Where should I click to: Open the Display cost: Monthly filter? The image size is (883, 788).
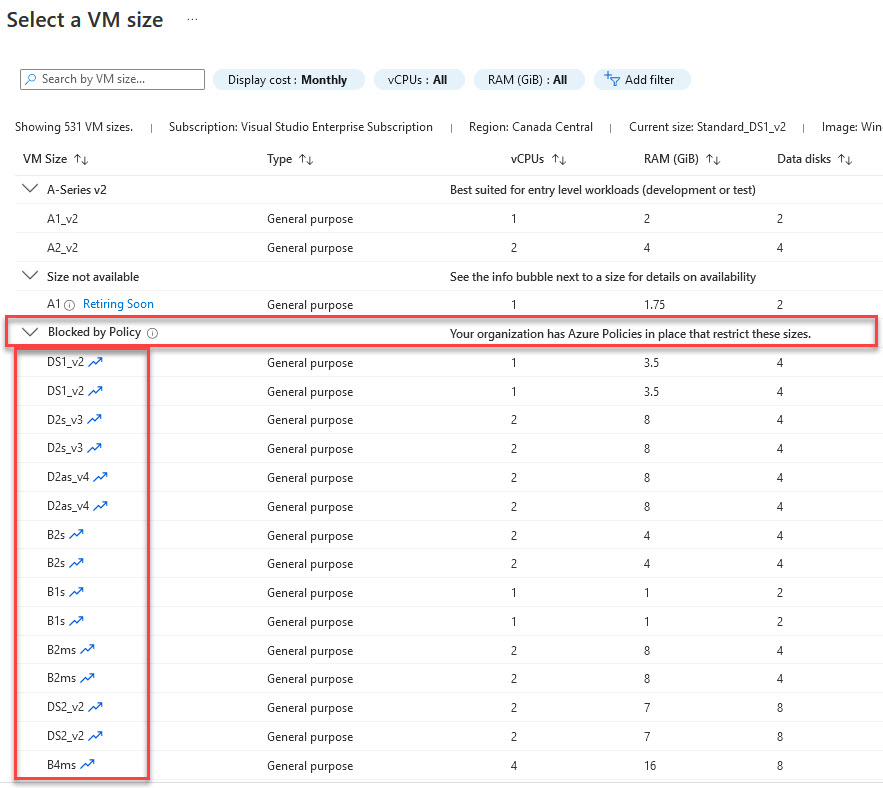coord(288,79)
